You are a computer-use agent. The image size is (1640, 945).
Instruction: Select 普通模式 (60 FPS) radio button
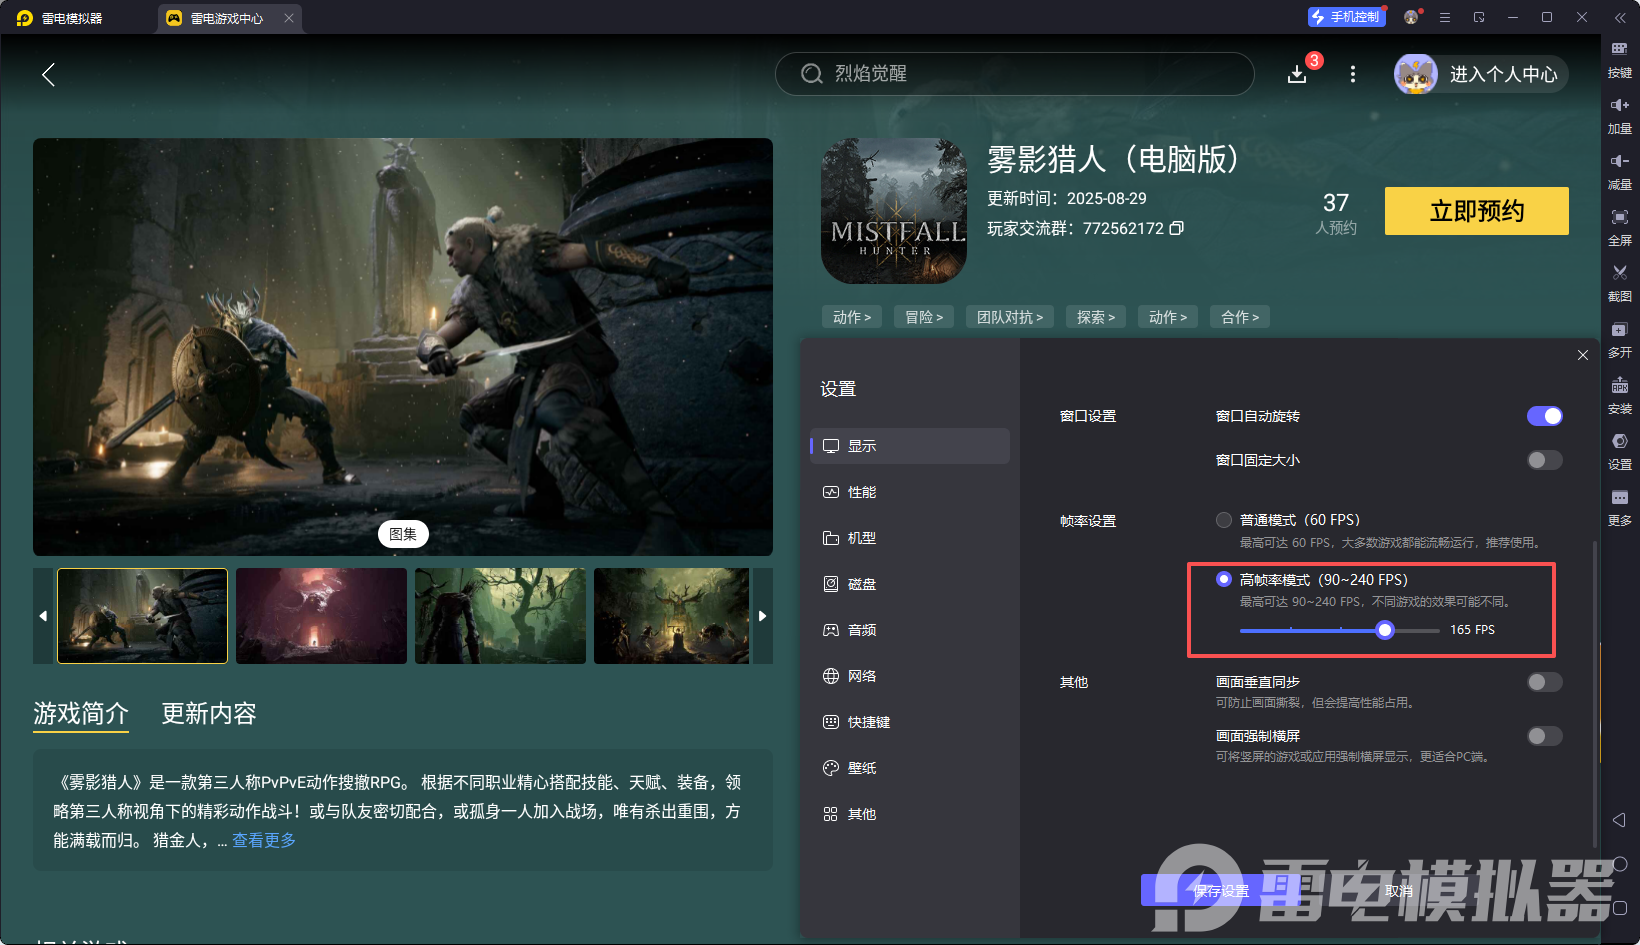[x=1224, y=520]
